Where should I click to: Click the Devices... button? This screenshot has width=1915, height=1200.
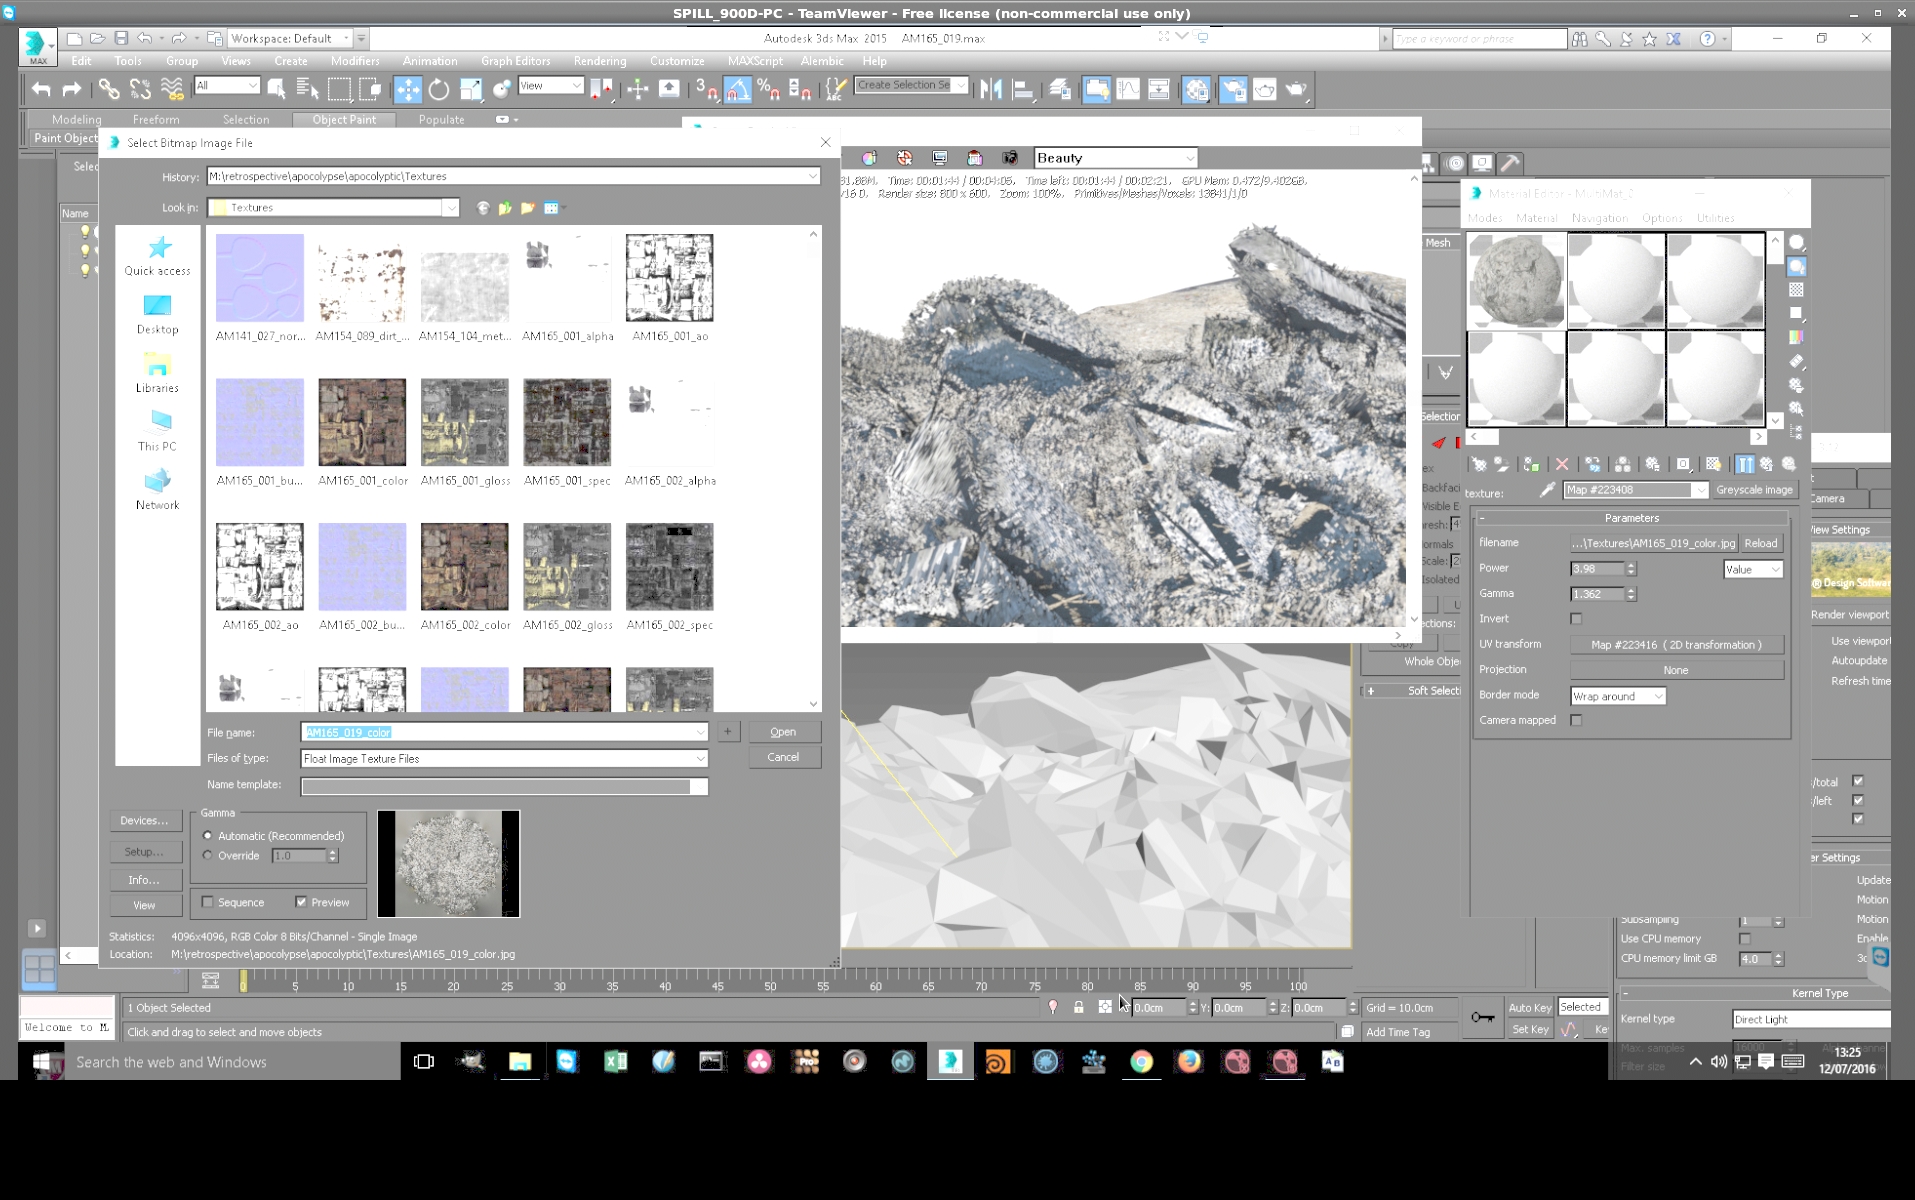144,820
